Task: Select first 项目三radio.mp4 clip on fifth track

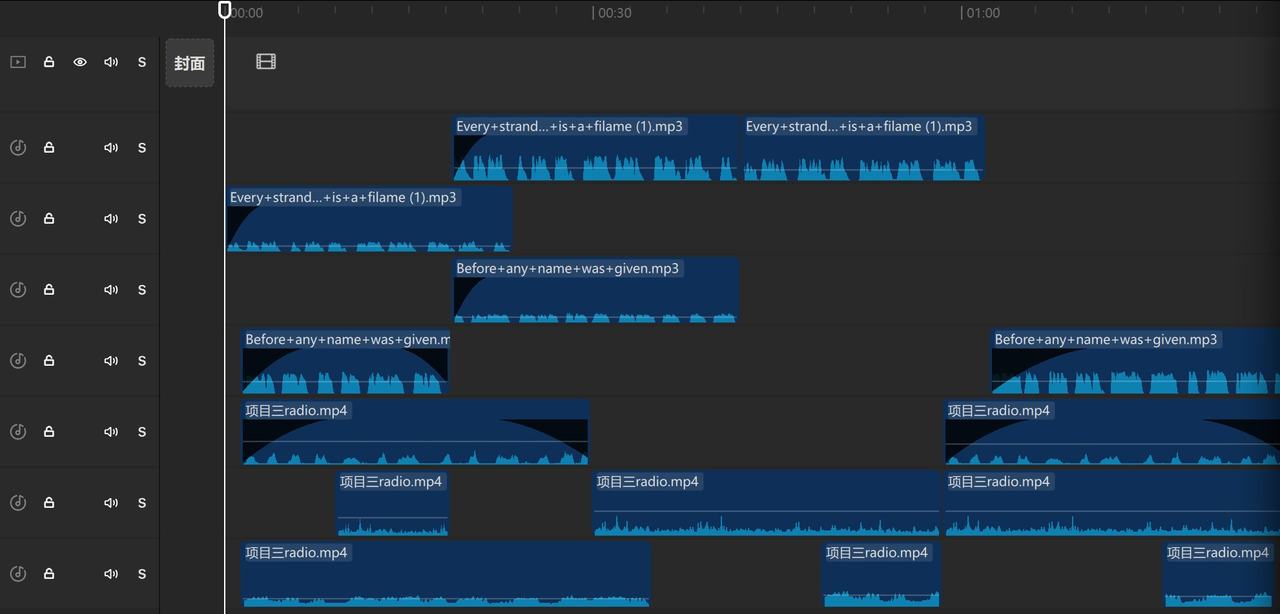Action: 415,432
